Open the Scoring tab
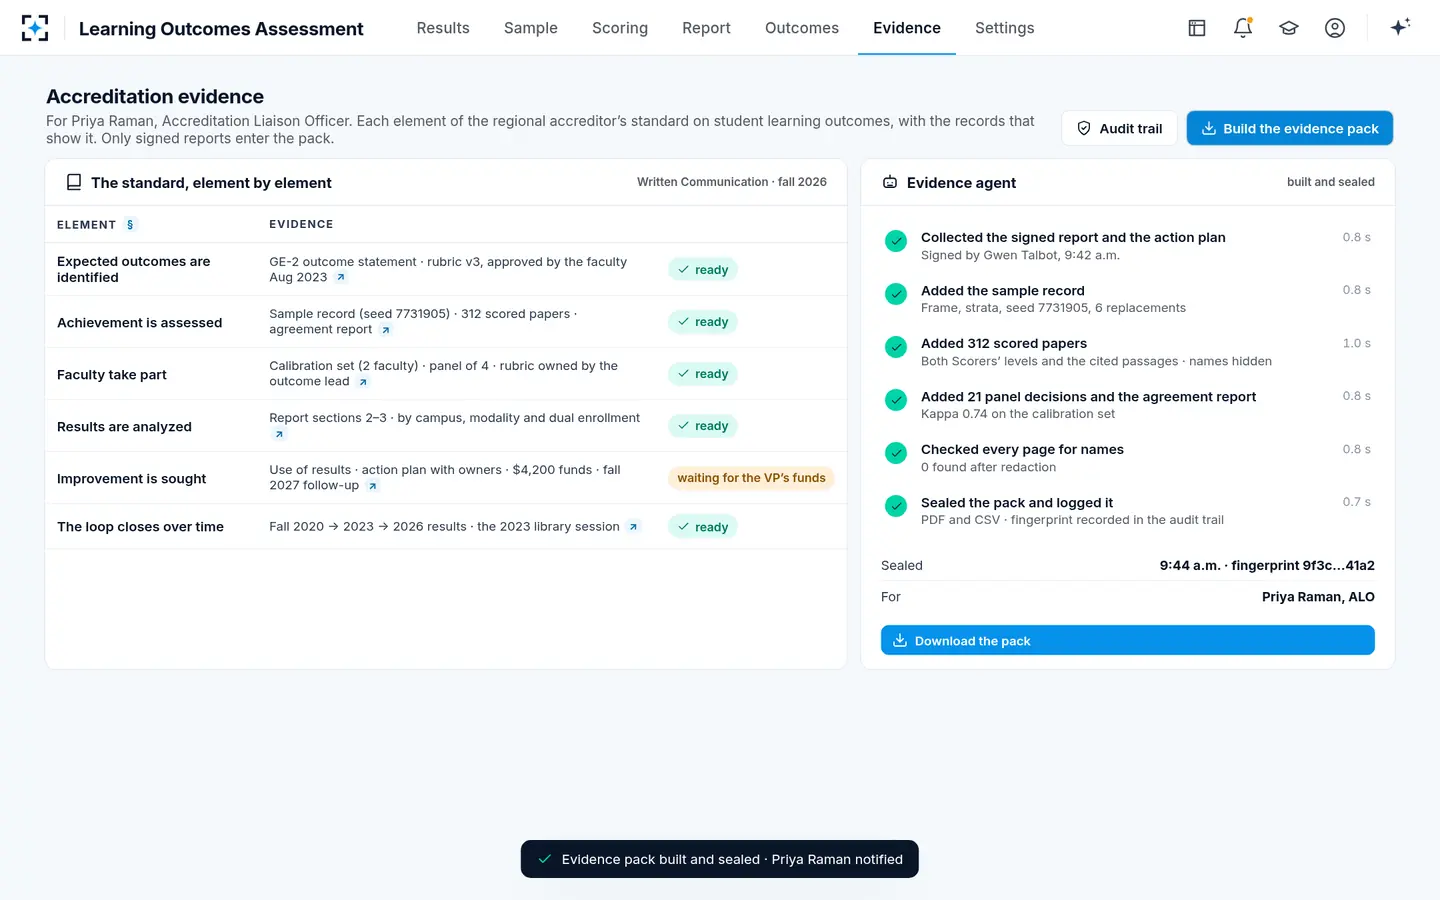The width and height of the screenshot is (1440, 900). click(x=620, y=28)
